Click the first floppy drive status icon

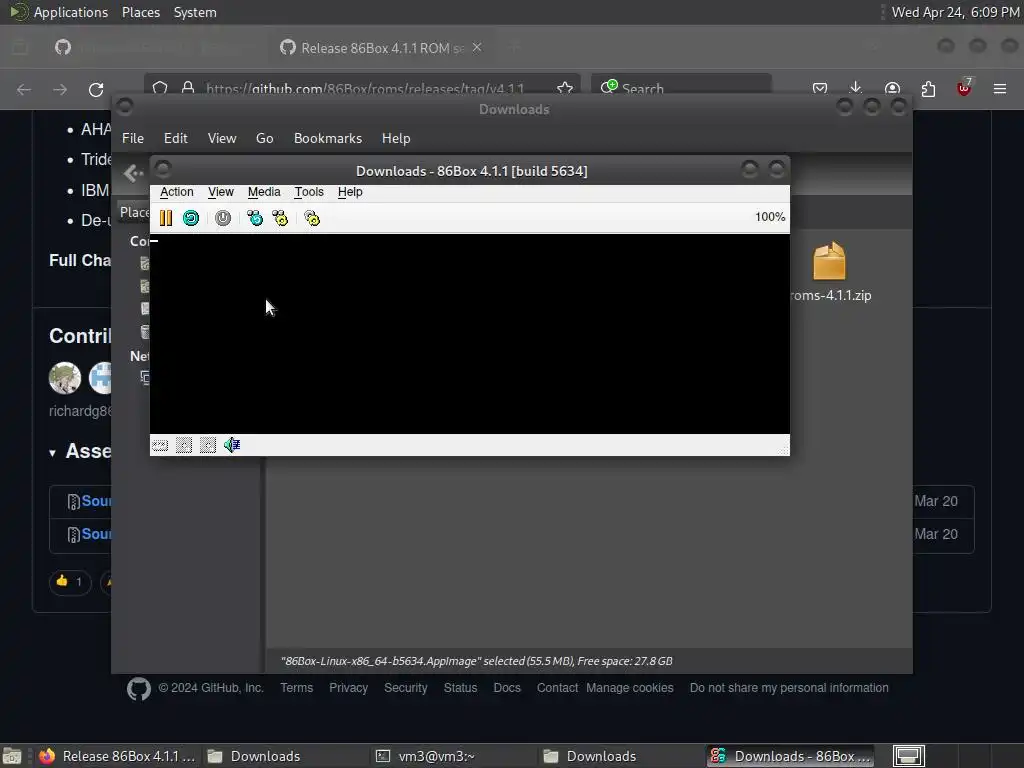(184, 445)
